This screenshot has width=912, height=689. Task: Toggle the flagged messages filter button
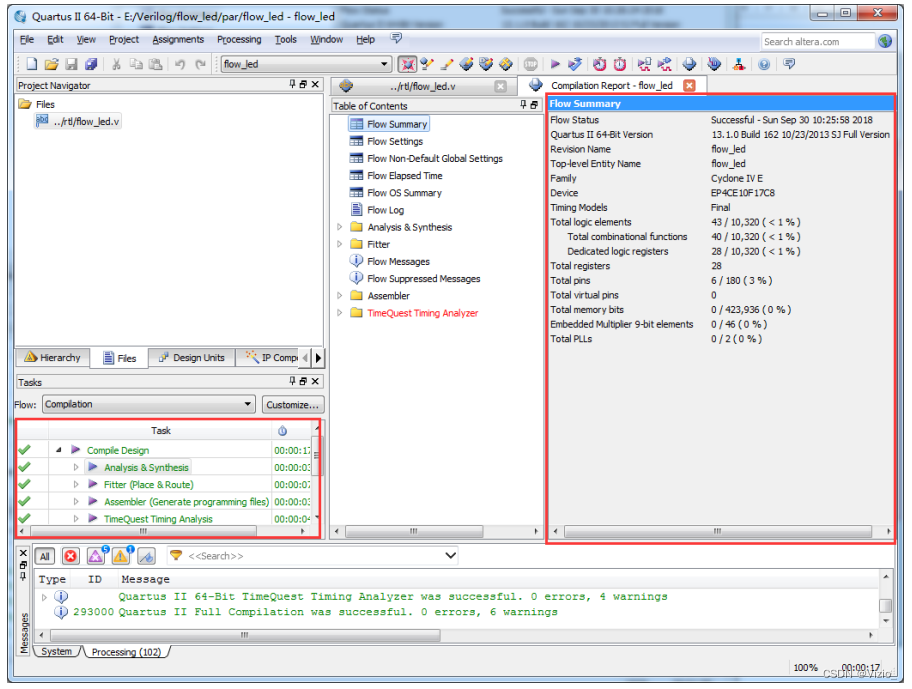coord(146,556)
